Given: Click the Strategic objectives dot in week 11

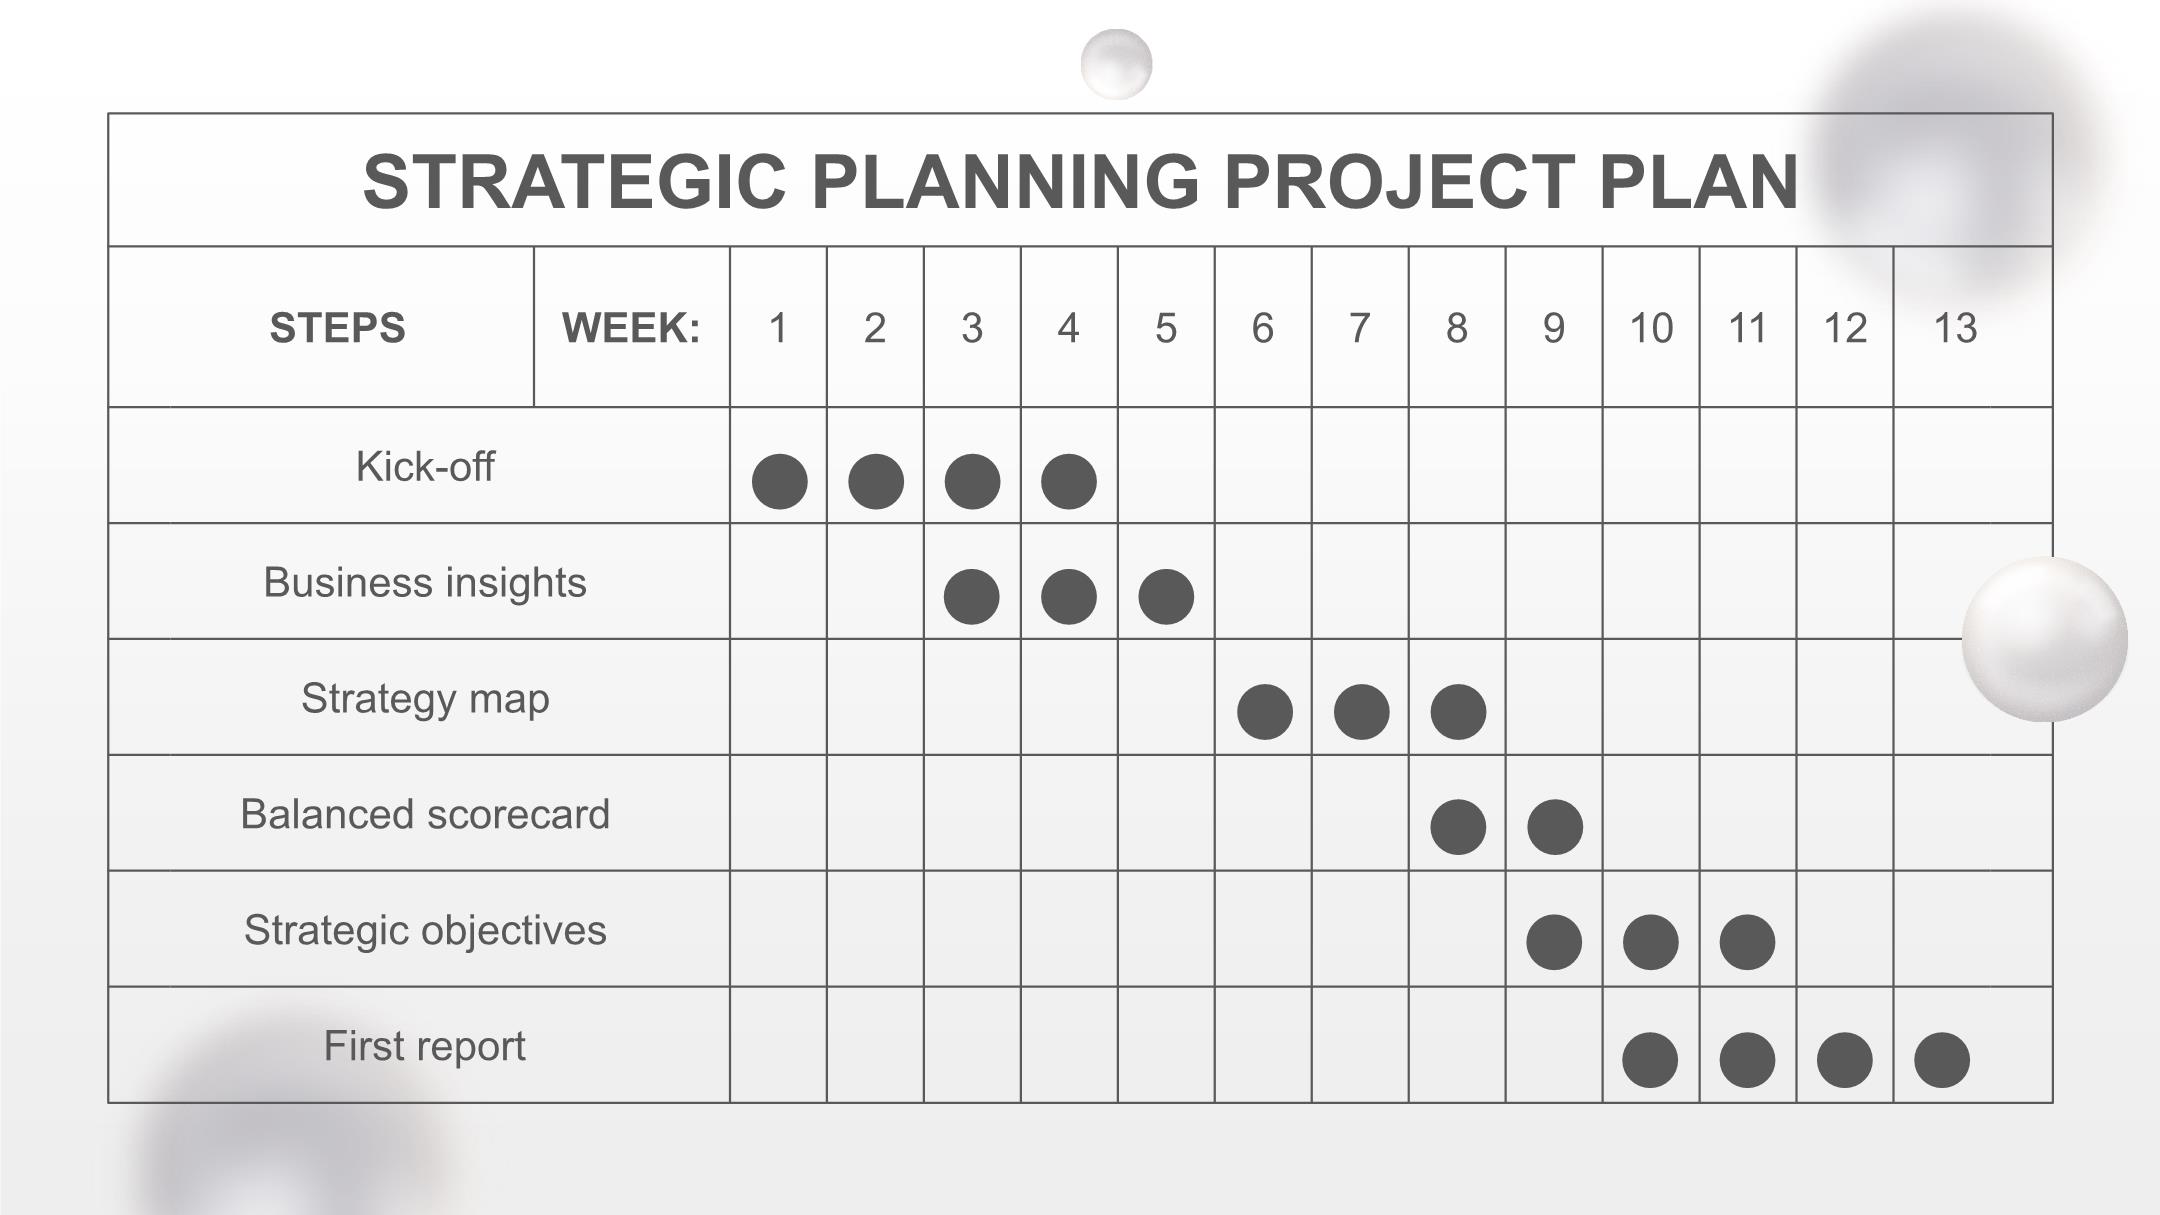Looking at the screenshot, I should pyautogui.click(x=1747, y=942).
